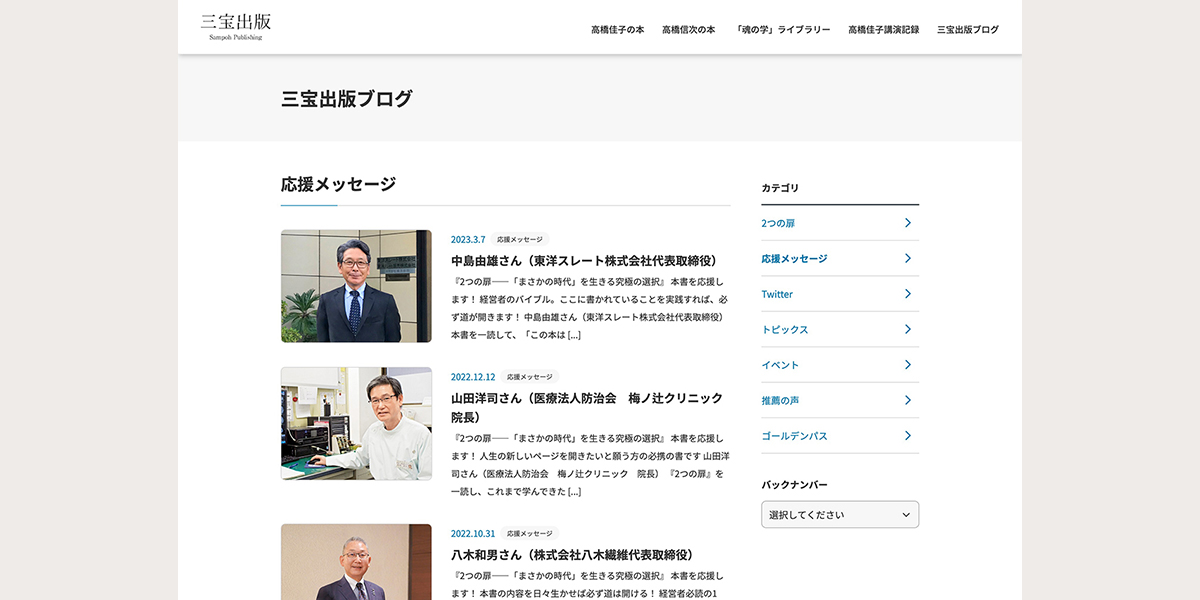This screenshot has height=600, width=1200.
Task: Click the date 2022.12.12
Action: point(473,377)
